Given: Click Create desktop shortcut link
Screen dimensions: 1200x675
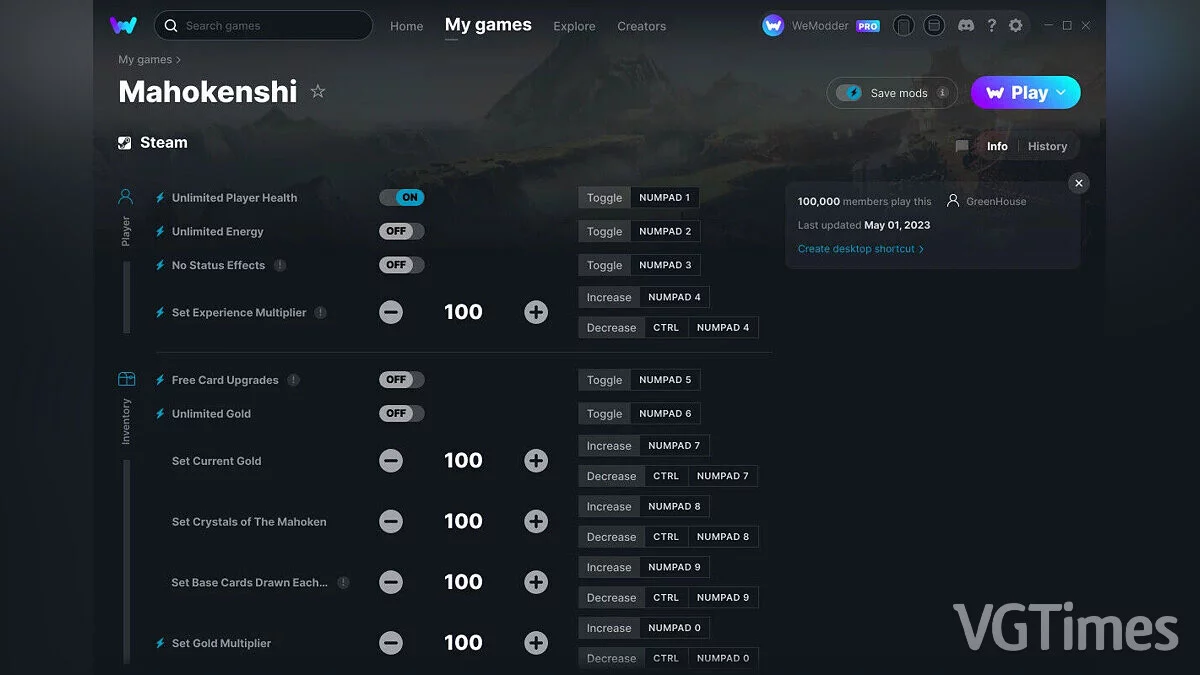Looking at the screenshot, I should tap(860, 249).
